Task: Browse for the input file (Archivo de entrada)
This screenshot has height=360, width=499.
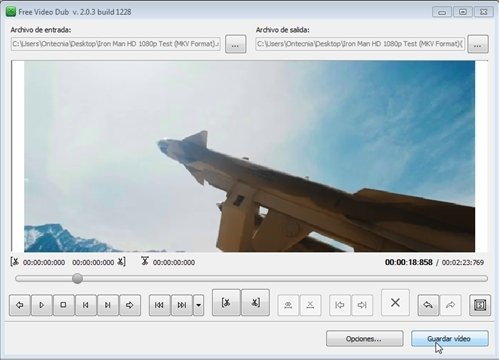Action: [236, 44]
